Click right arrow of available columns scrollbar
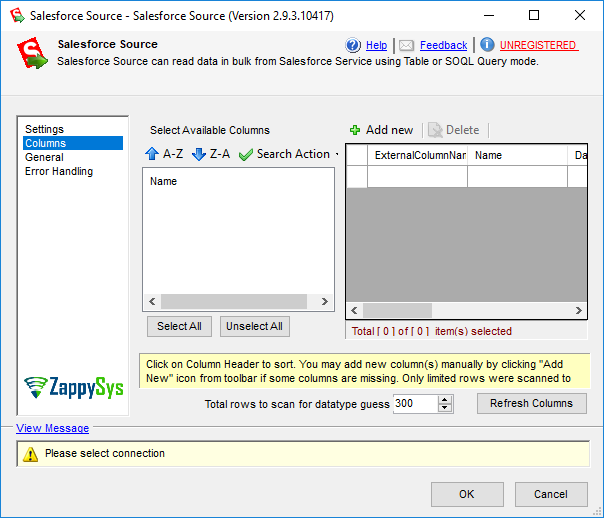Image resolution: width=604 pixels, height=518 pixels. (324, 301)
